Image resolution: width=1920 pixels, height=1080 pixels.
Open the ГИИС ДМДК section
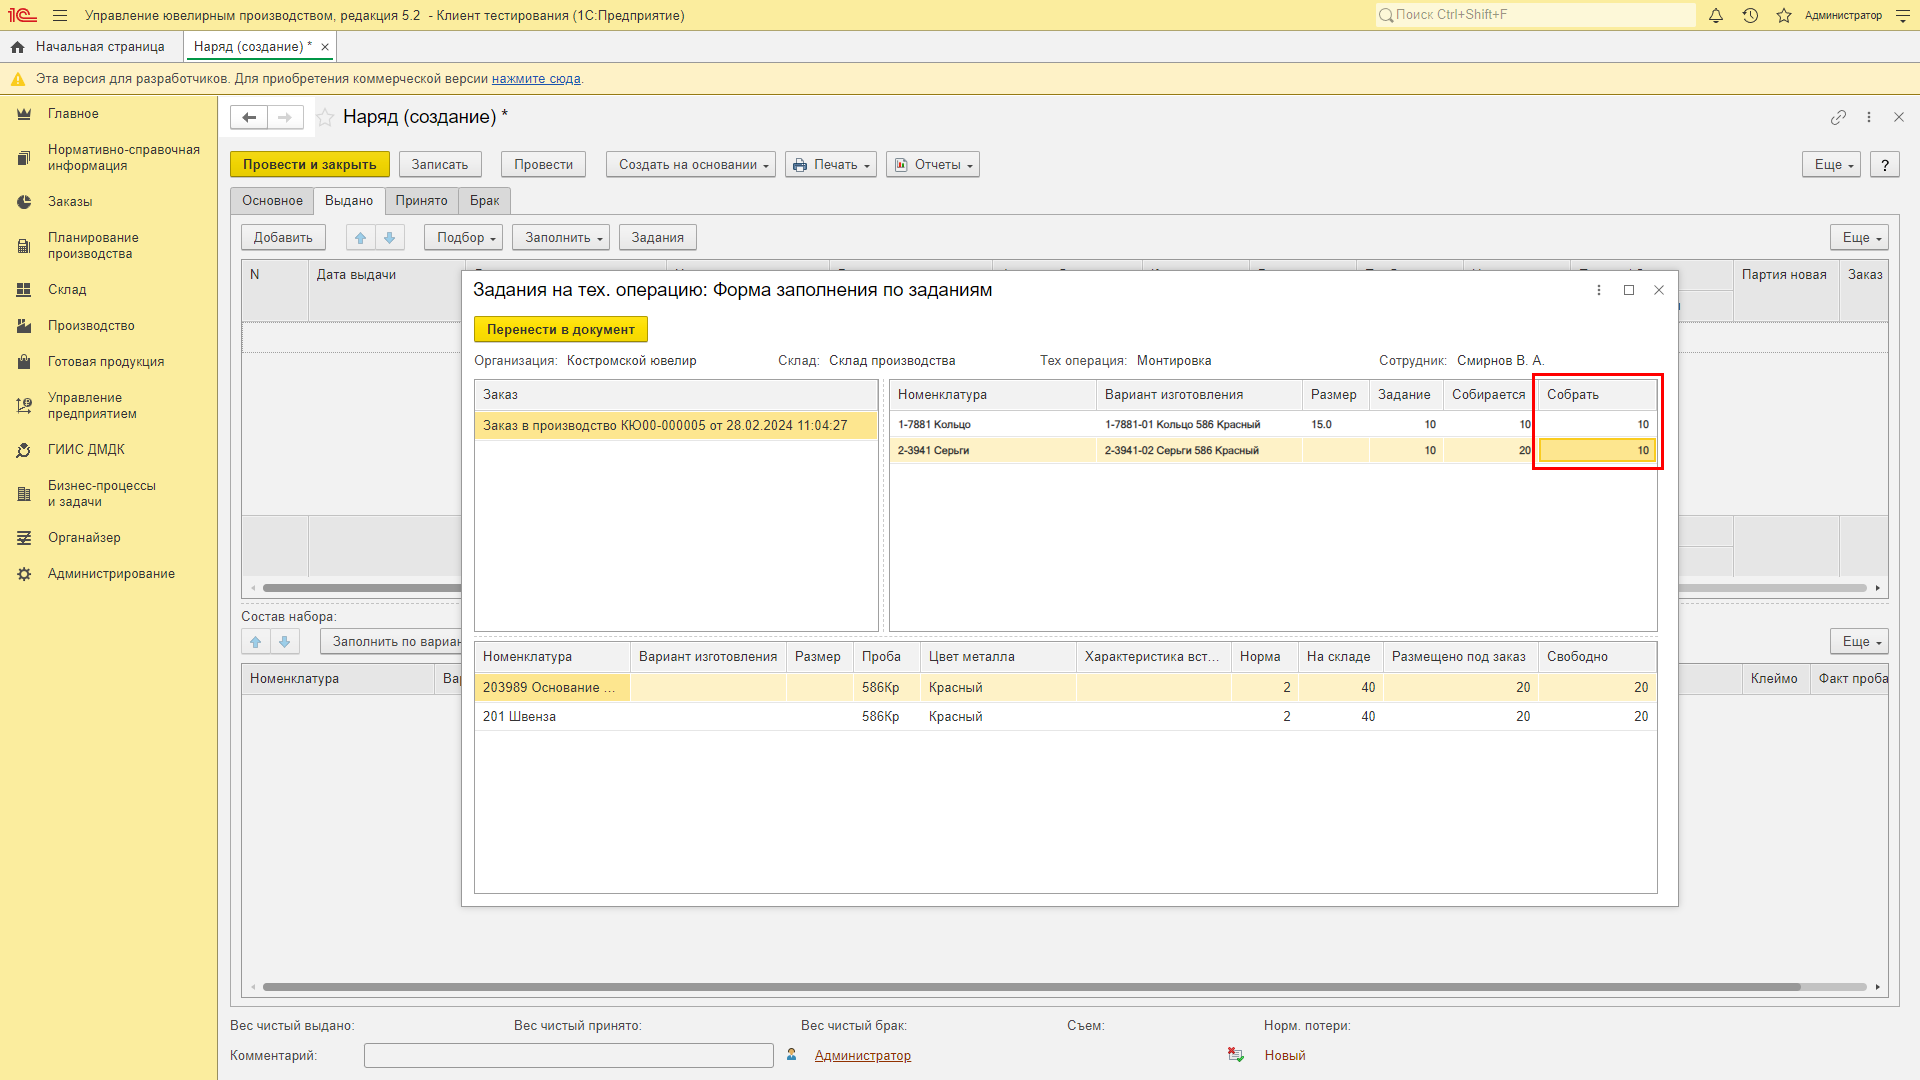[86, 450]
